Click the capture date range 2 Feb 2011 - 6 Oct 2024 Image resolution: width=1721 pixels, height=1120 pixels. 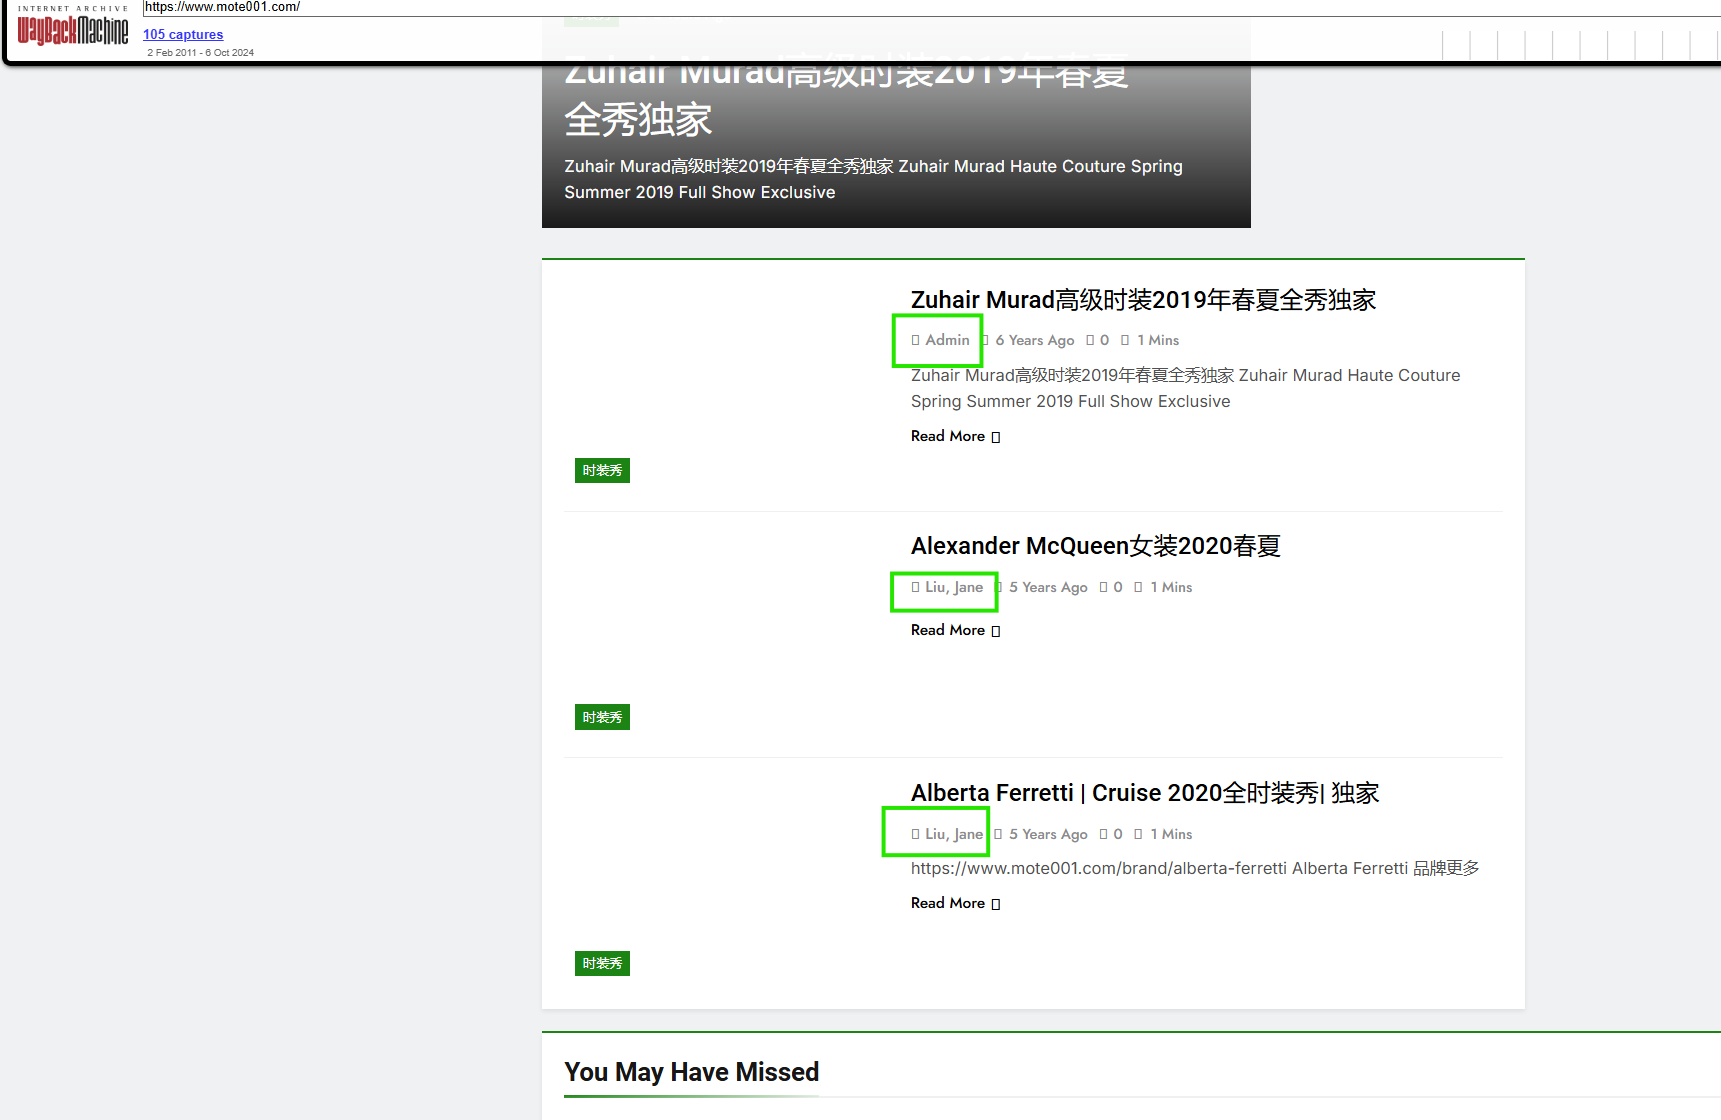(x=200, y=53)
